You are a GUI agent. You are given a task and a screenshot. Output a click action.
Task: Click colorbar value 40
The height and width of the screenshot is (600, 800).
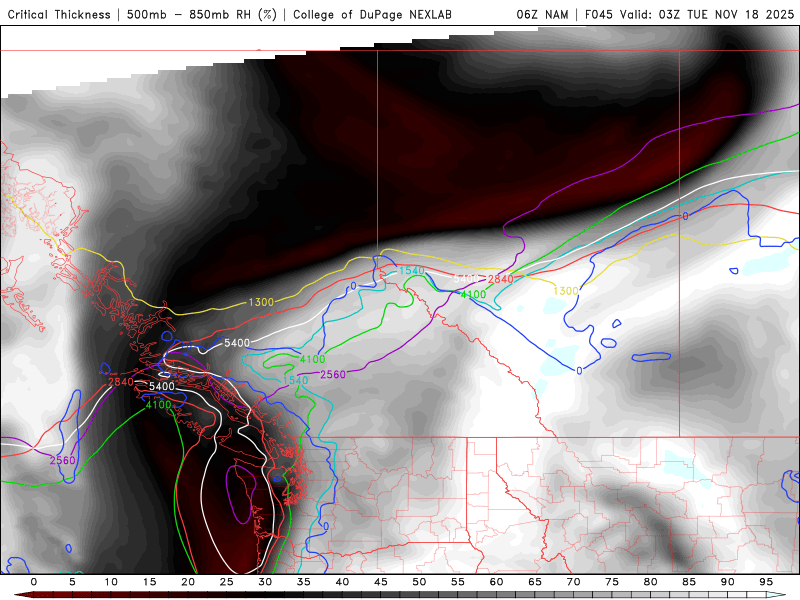(342, 582)
